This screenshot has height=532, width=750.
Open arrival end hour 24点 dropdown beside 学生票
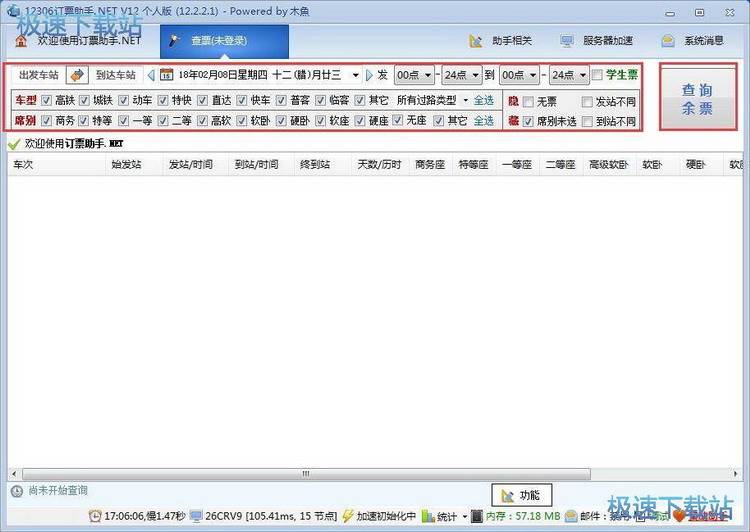tap(569, 75)
